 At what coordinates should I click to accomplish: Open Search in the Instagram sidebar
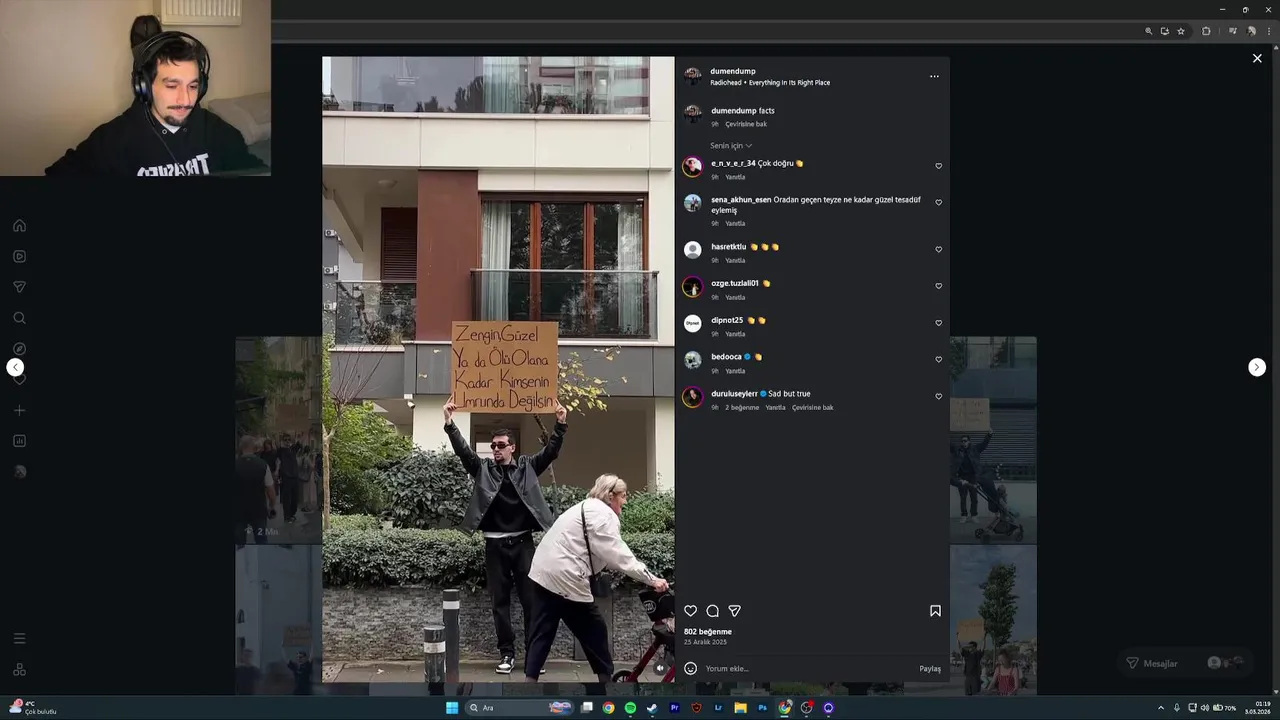pyautogui.click(x=19, y=318)
